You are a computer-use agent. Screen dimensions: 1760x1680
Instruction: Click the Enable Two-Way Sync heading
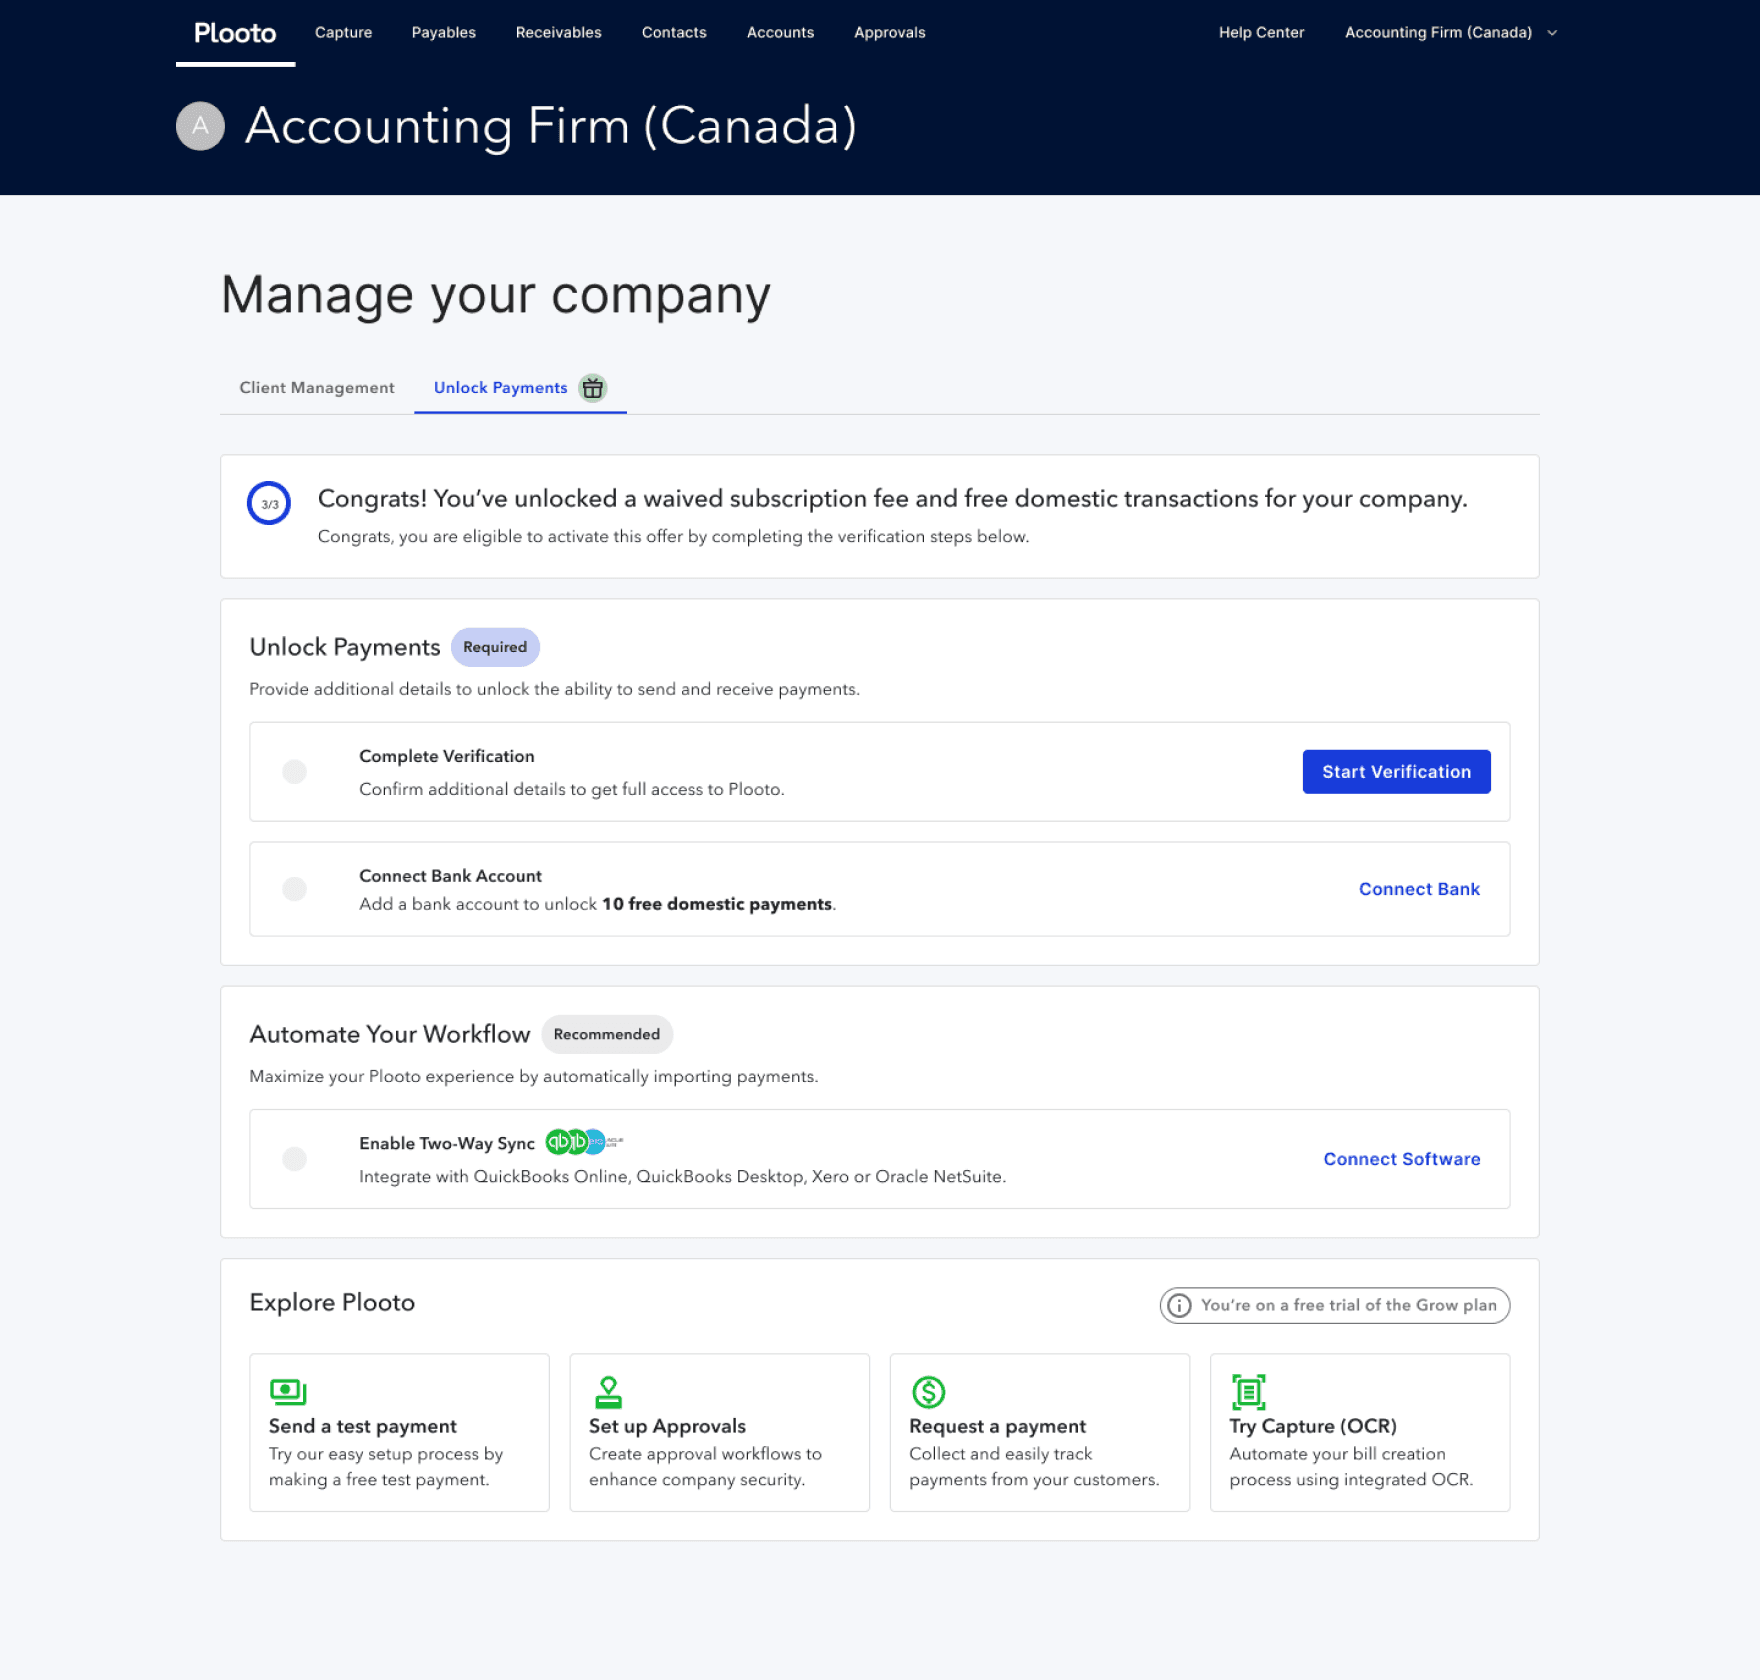447,1143
